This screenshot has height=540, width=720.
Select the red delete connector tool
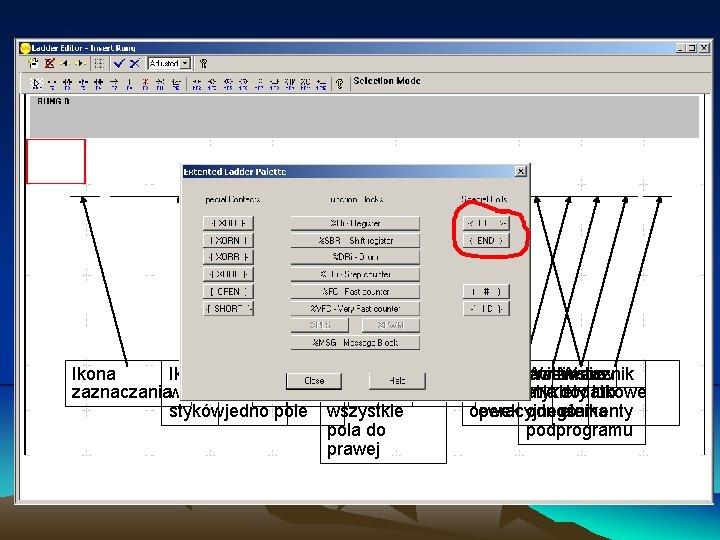pyautogui.click(x=145, y=84)
